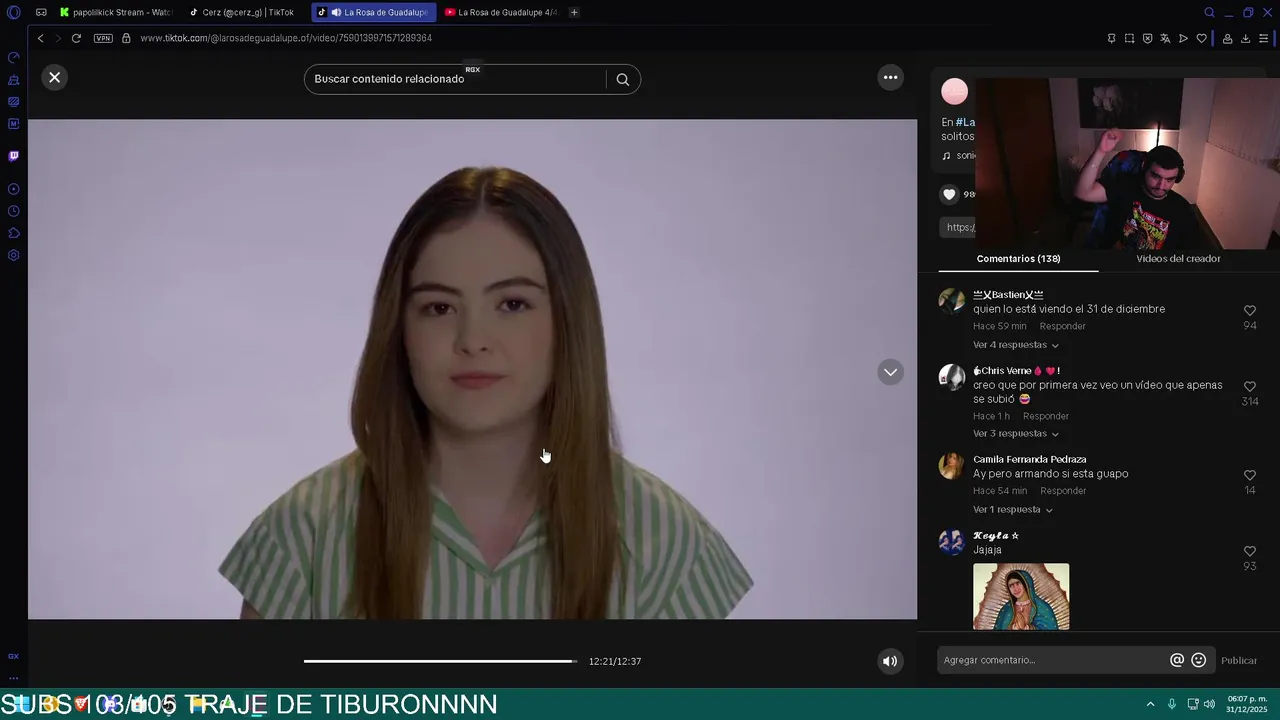The image size is (1280, 720).
Task: Open taskbar clock showing 06:07 p. m.
Action: [x=1245, y=704]
